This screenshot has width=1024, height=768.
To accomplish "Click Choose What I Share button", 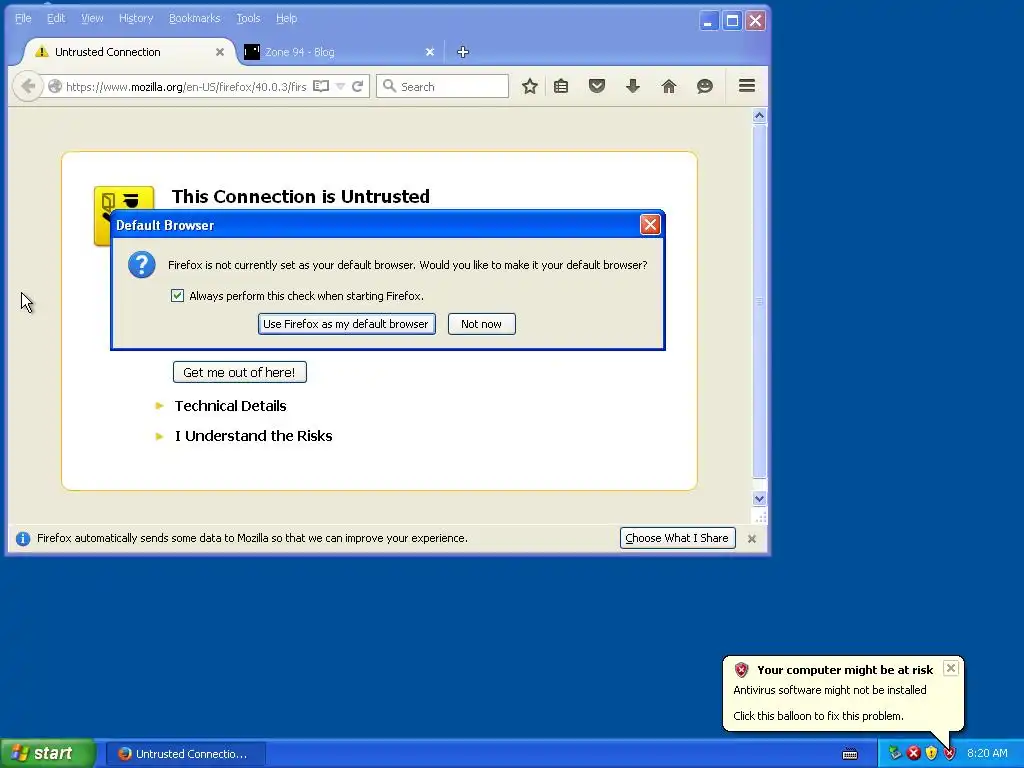I will click(x=677, y=538).
